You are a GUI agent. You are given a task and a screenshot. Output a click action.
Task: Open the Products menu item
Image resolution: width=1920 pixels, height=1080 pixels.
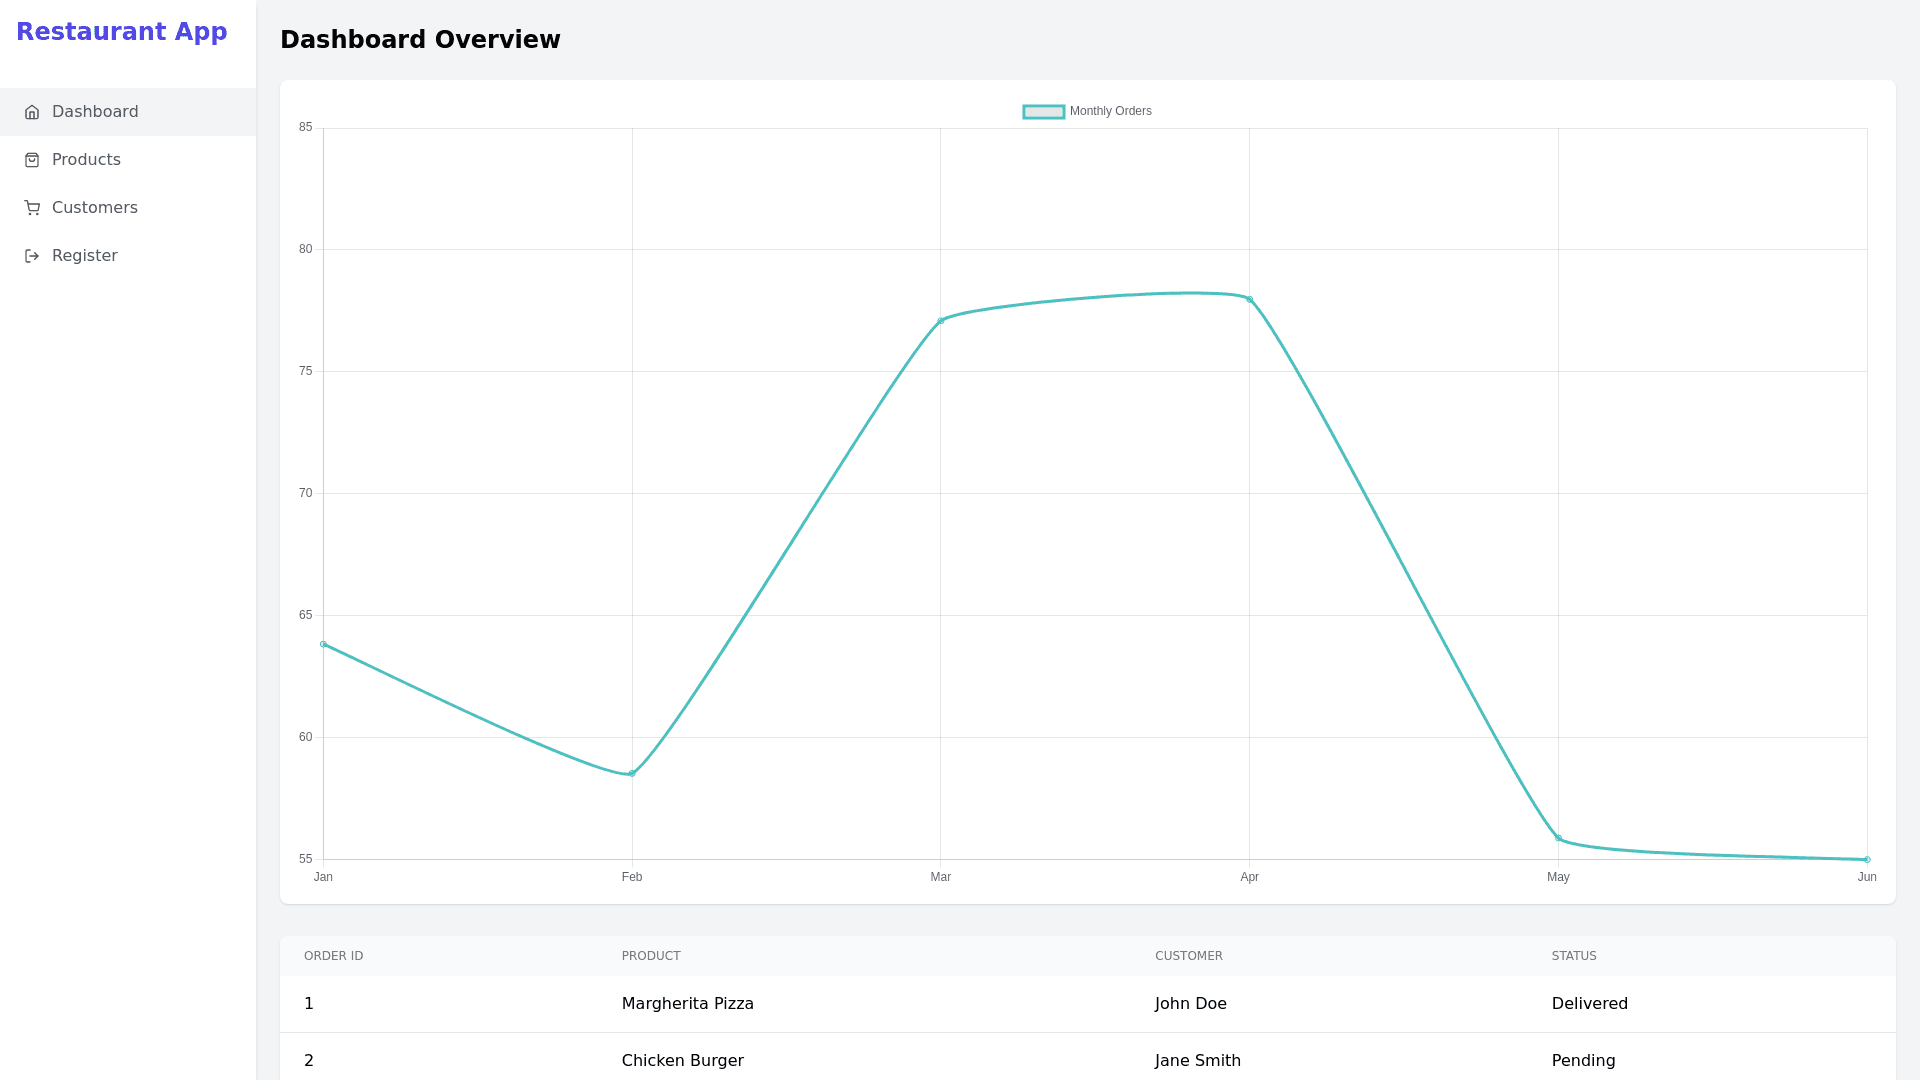click(86, 160)
